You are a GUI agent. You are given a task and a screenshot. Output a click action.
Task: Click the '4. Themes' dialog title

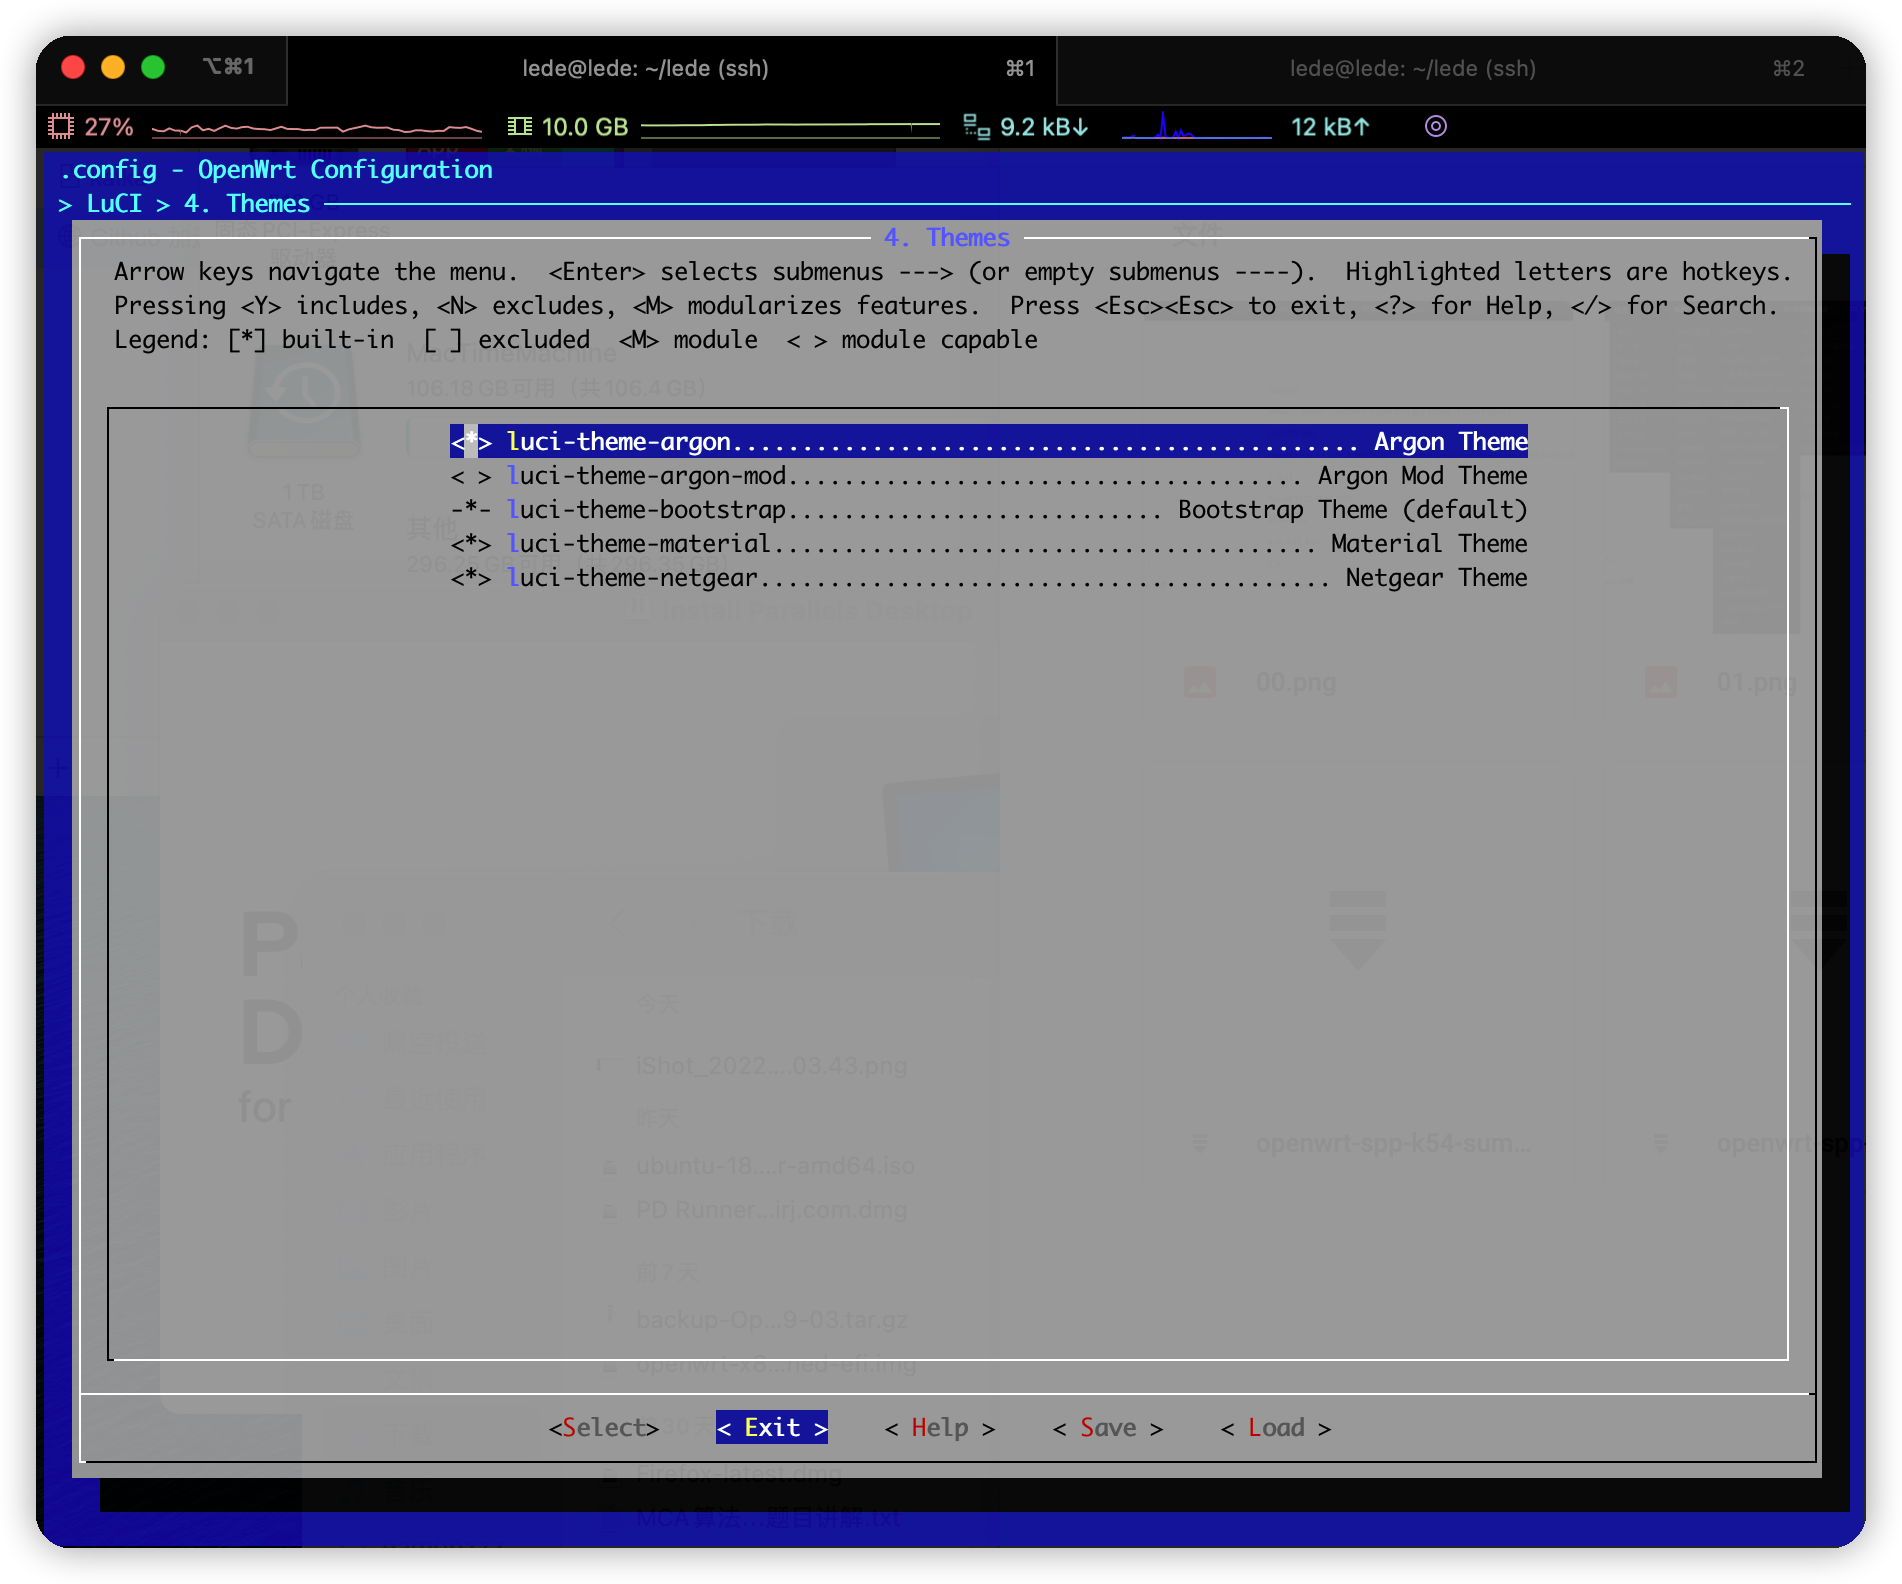click(947, 237)
